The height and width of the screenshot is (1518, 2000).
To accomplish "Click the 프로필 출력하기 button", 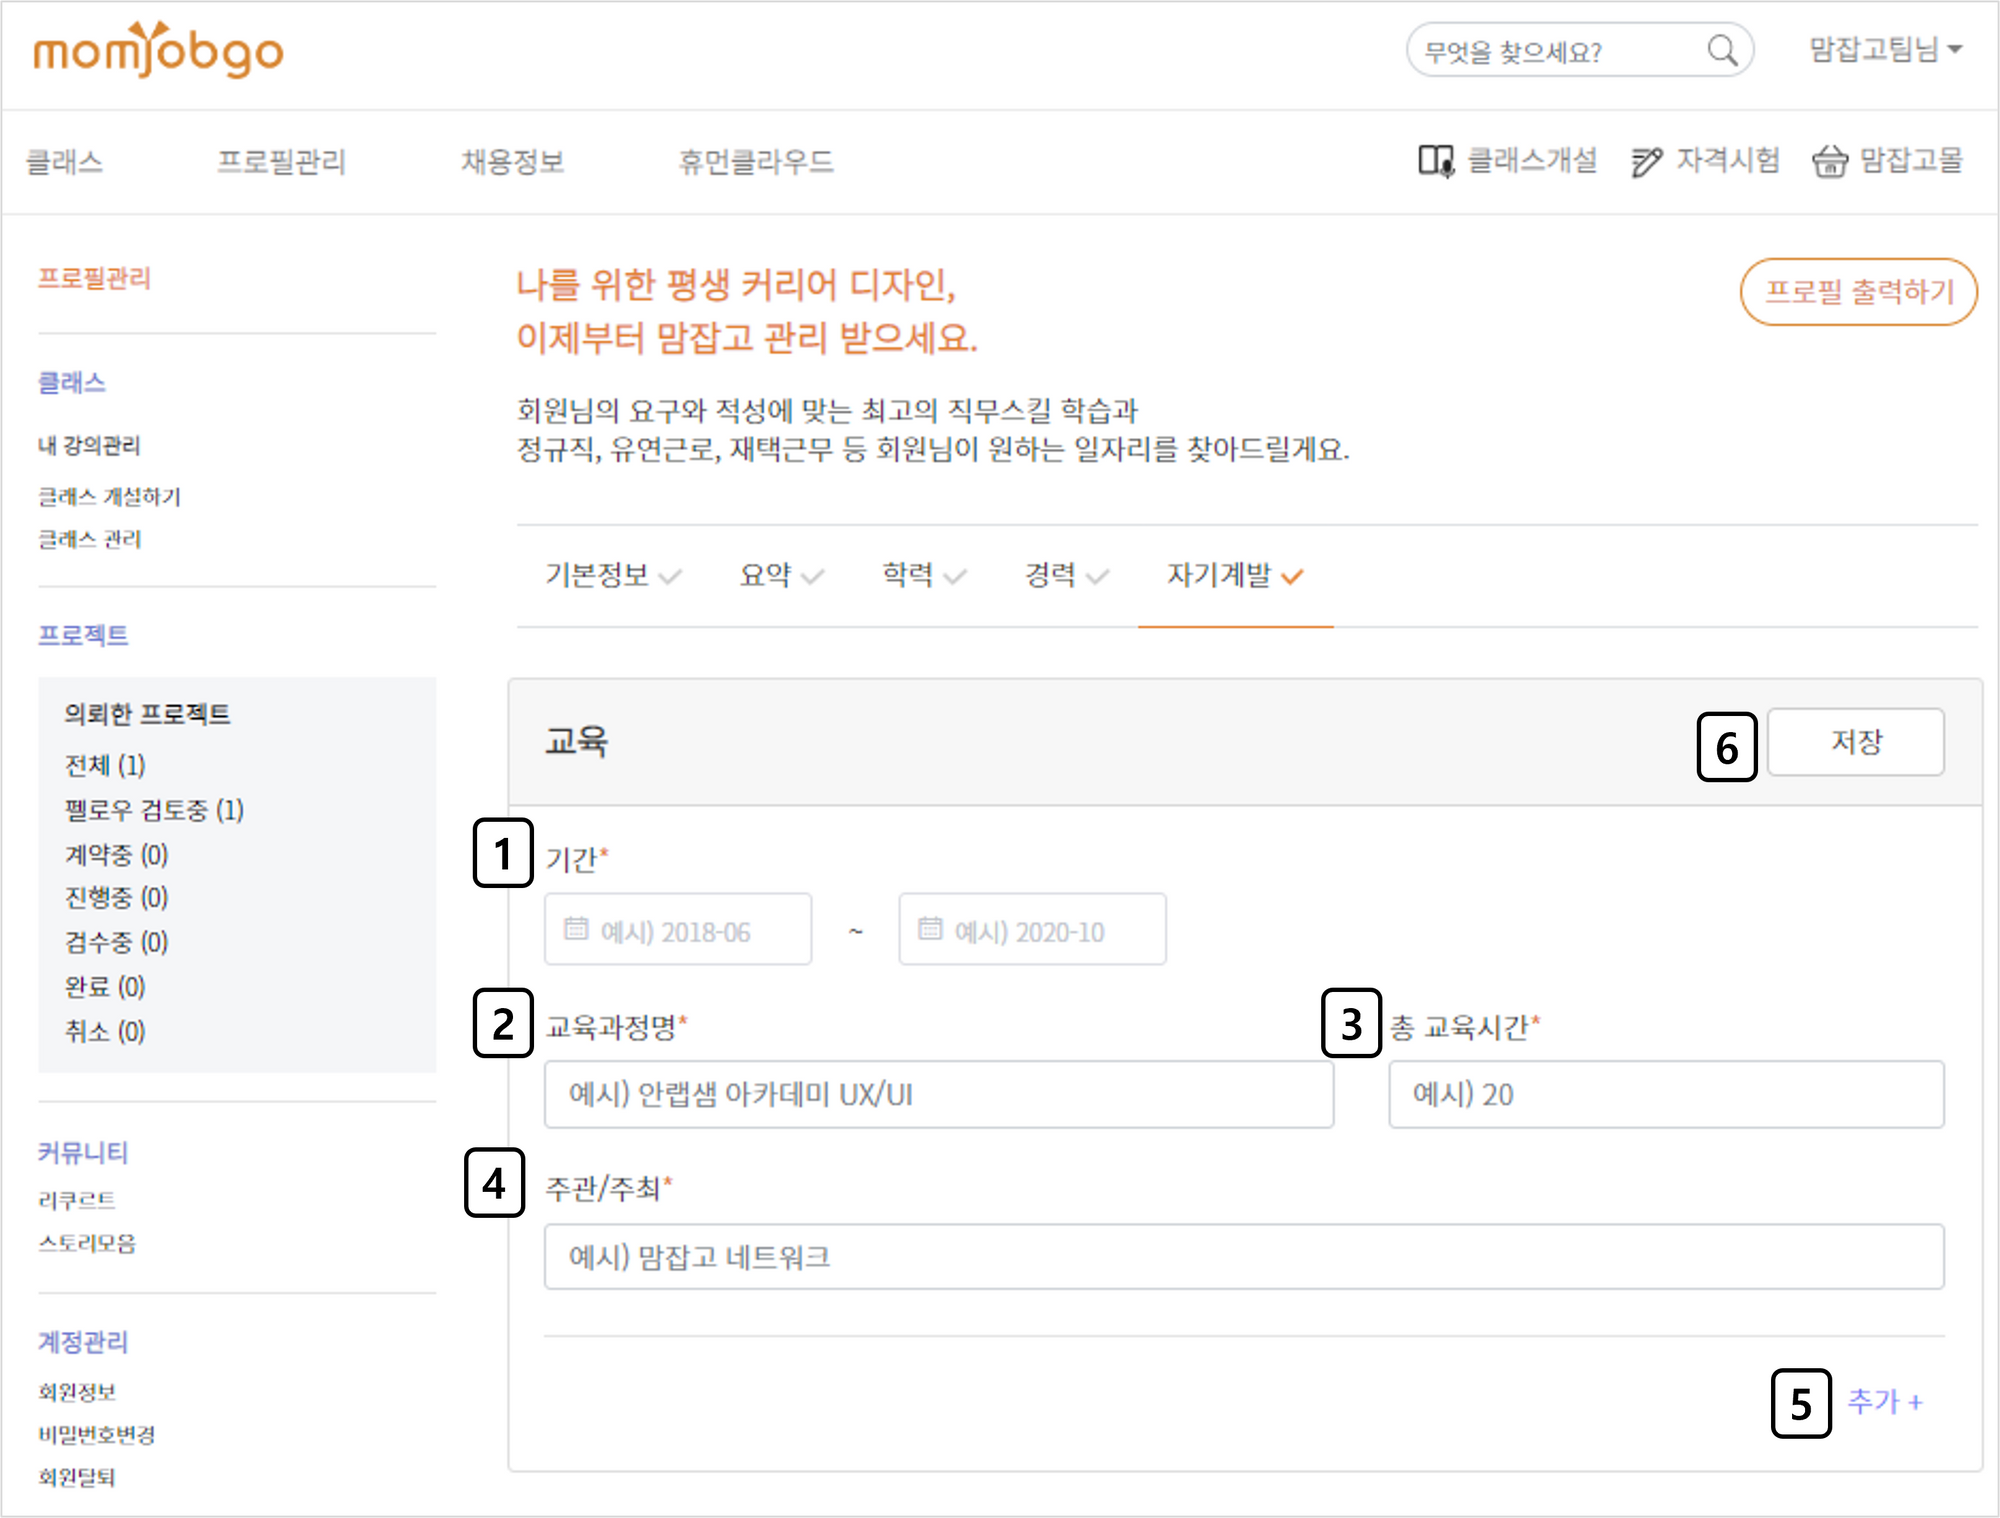I will pyautogui.click(x=1858, y=292).
